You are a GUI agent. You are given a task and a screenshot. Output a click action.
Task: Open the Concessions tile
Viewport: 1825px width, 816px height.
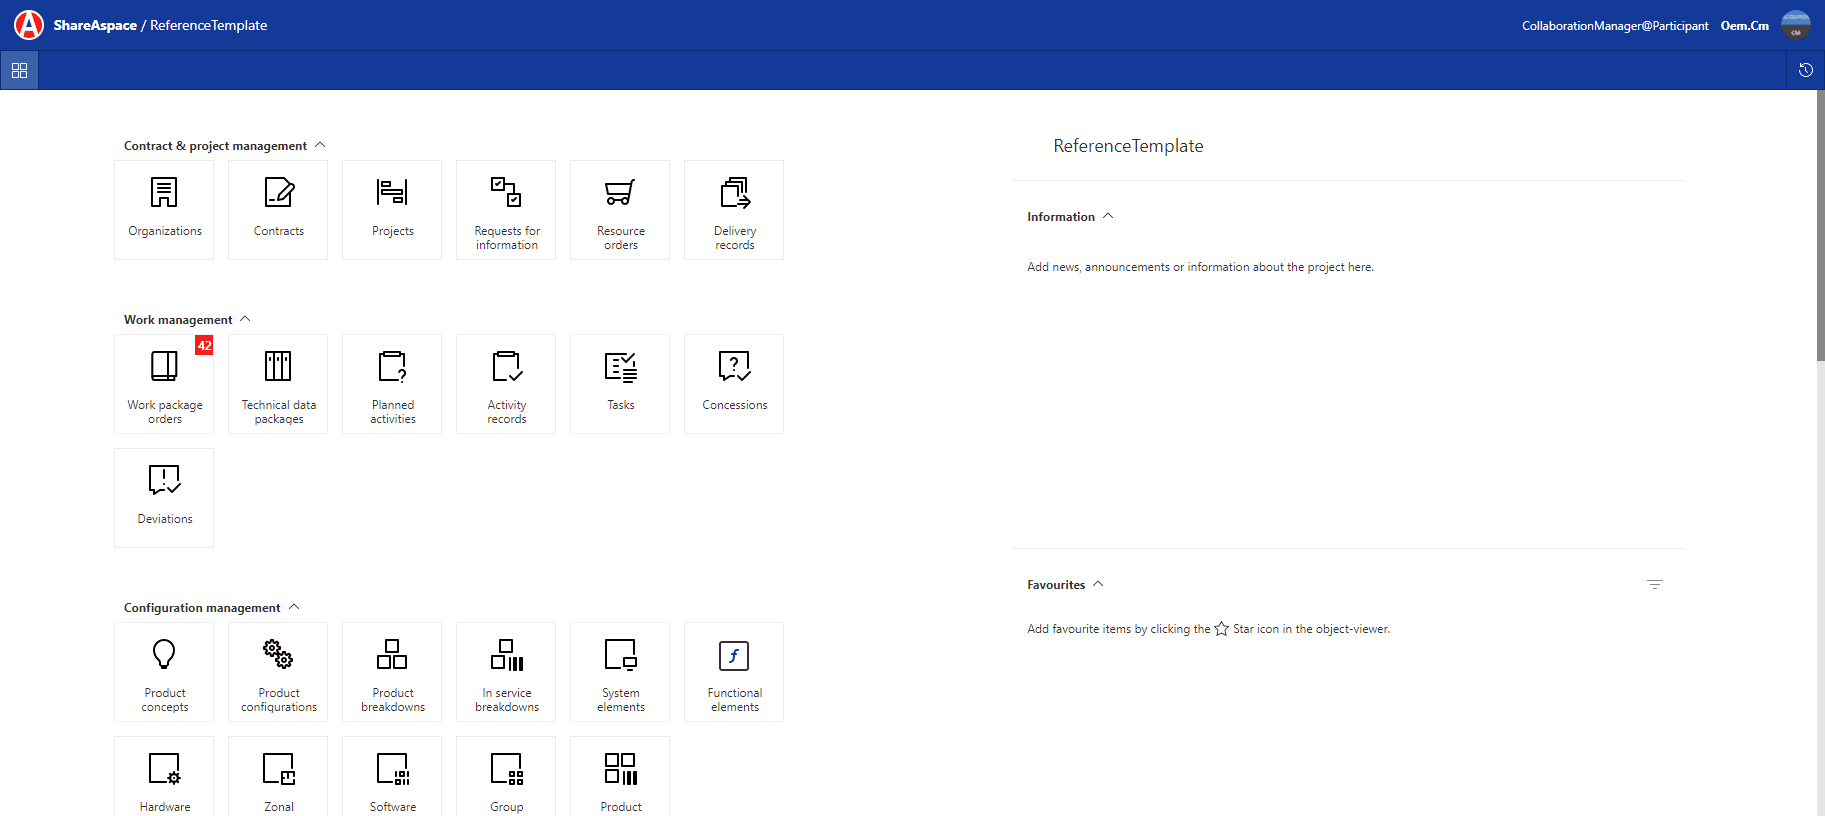click(734, 384)
